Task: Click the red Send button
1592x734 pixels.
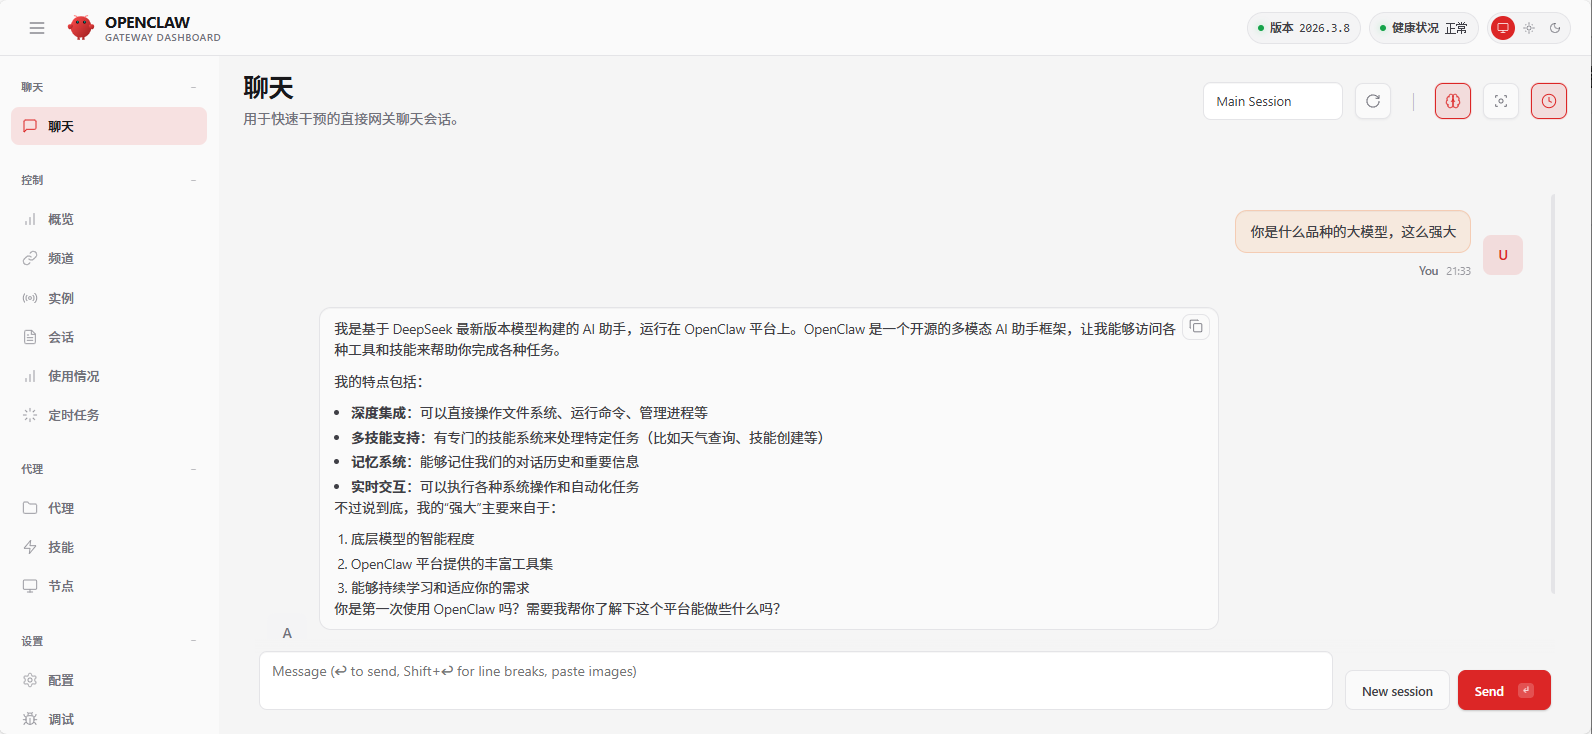Action: (1504, 691)
